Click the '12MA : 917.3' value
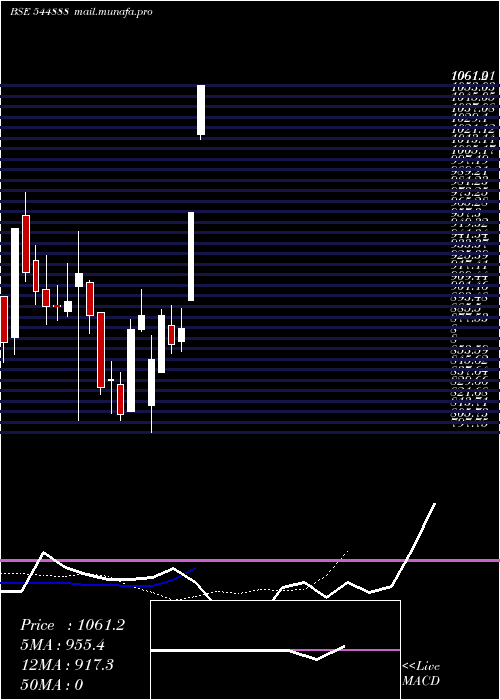This screenshot has width=500, height=700. [x=67, y=665]
